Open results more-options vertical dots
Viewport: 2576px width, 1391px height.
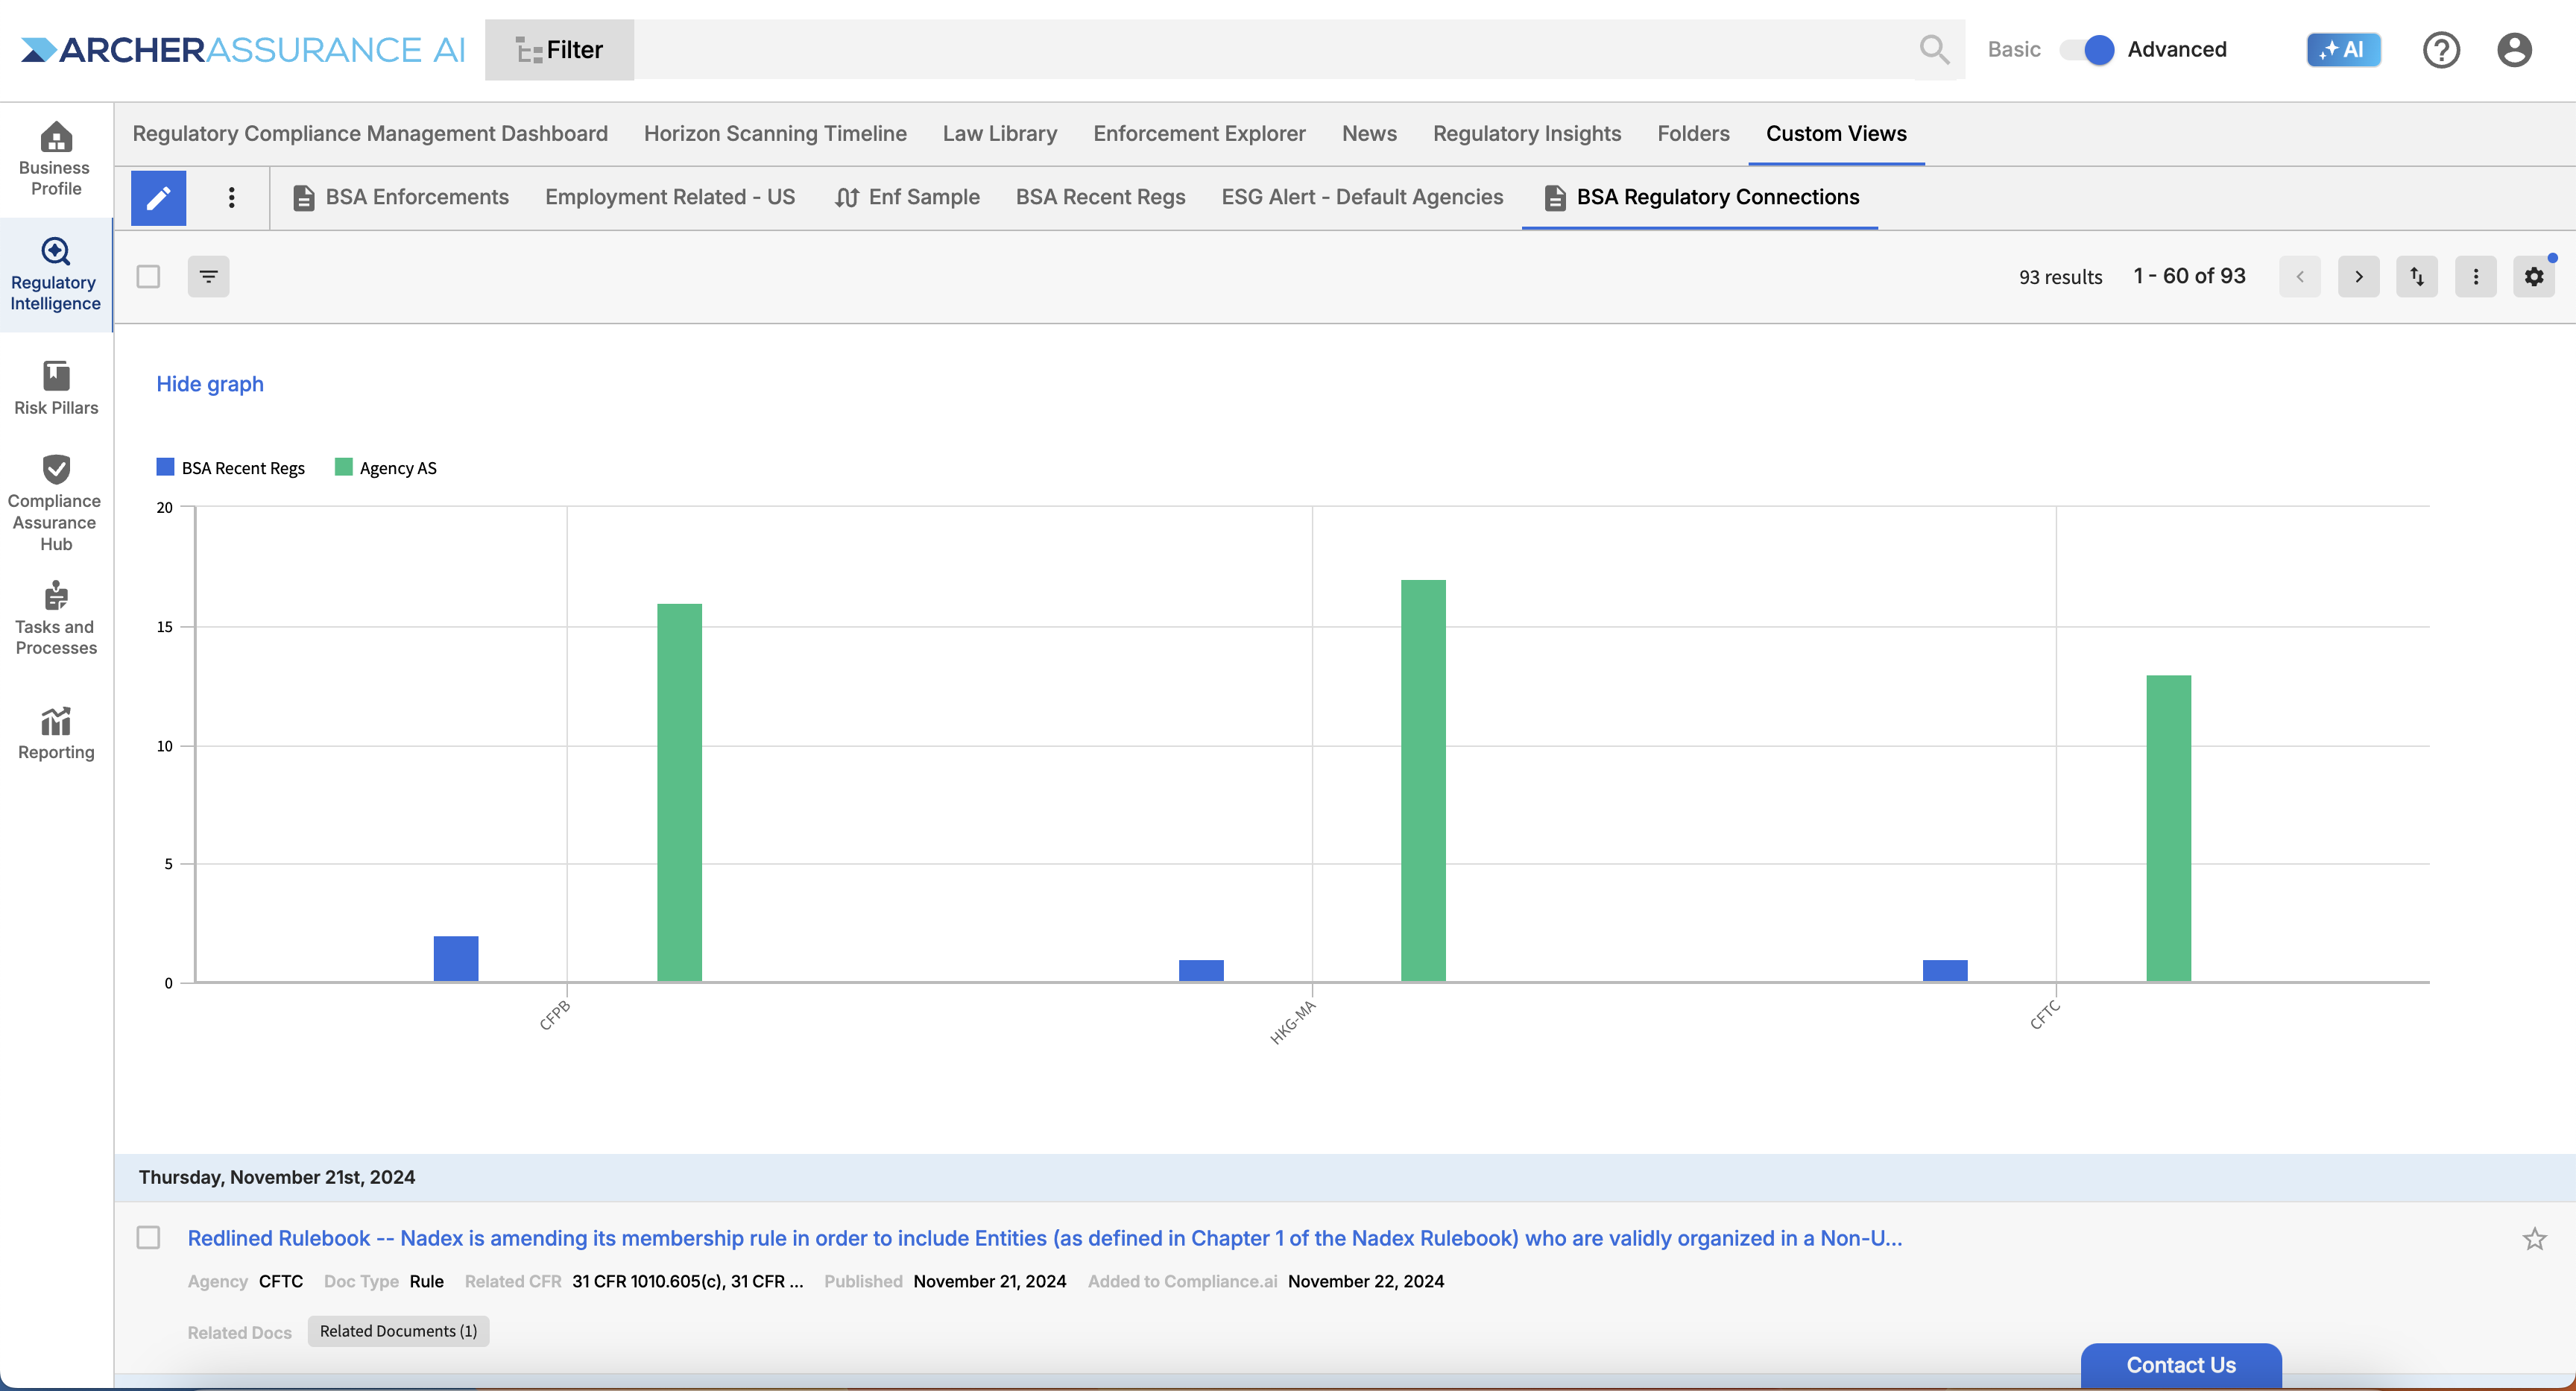click(x=2475, y=277)
